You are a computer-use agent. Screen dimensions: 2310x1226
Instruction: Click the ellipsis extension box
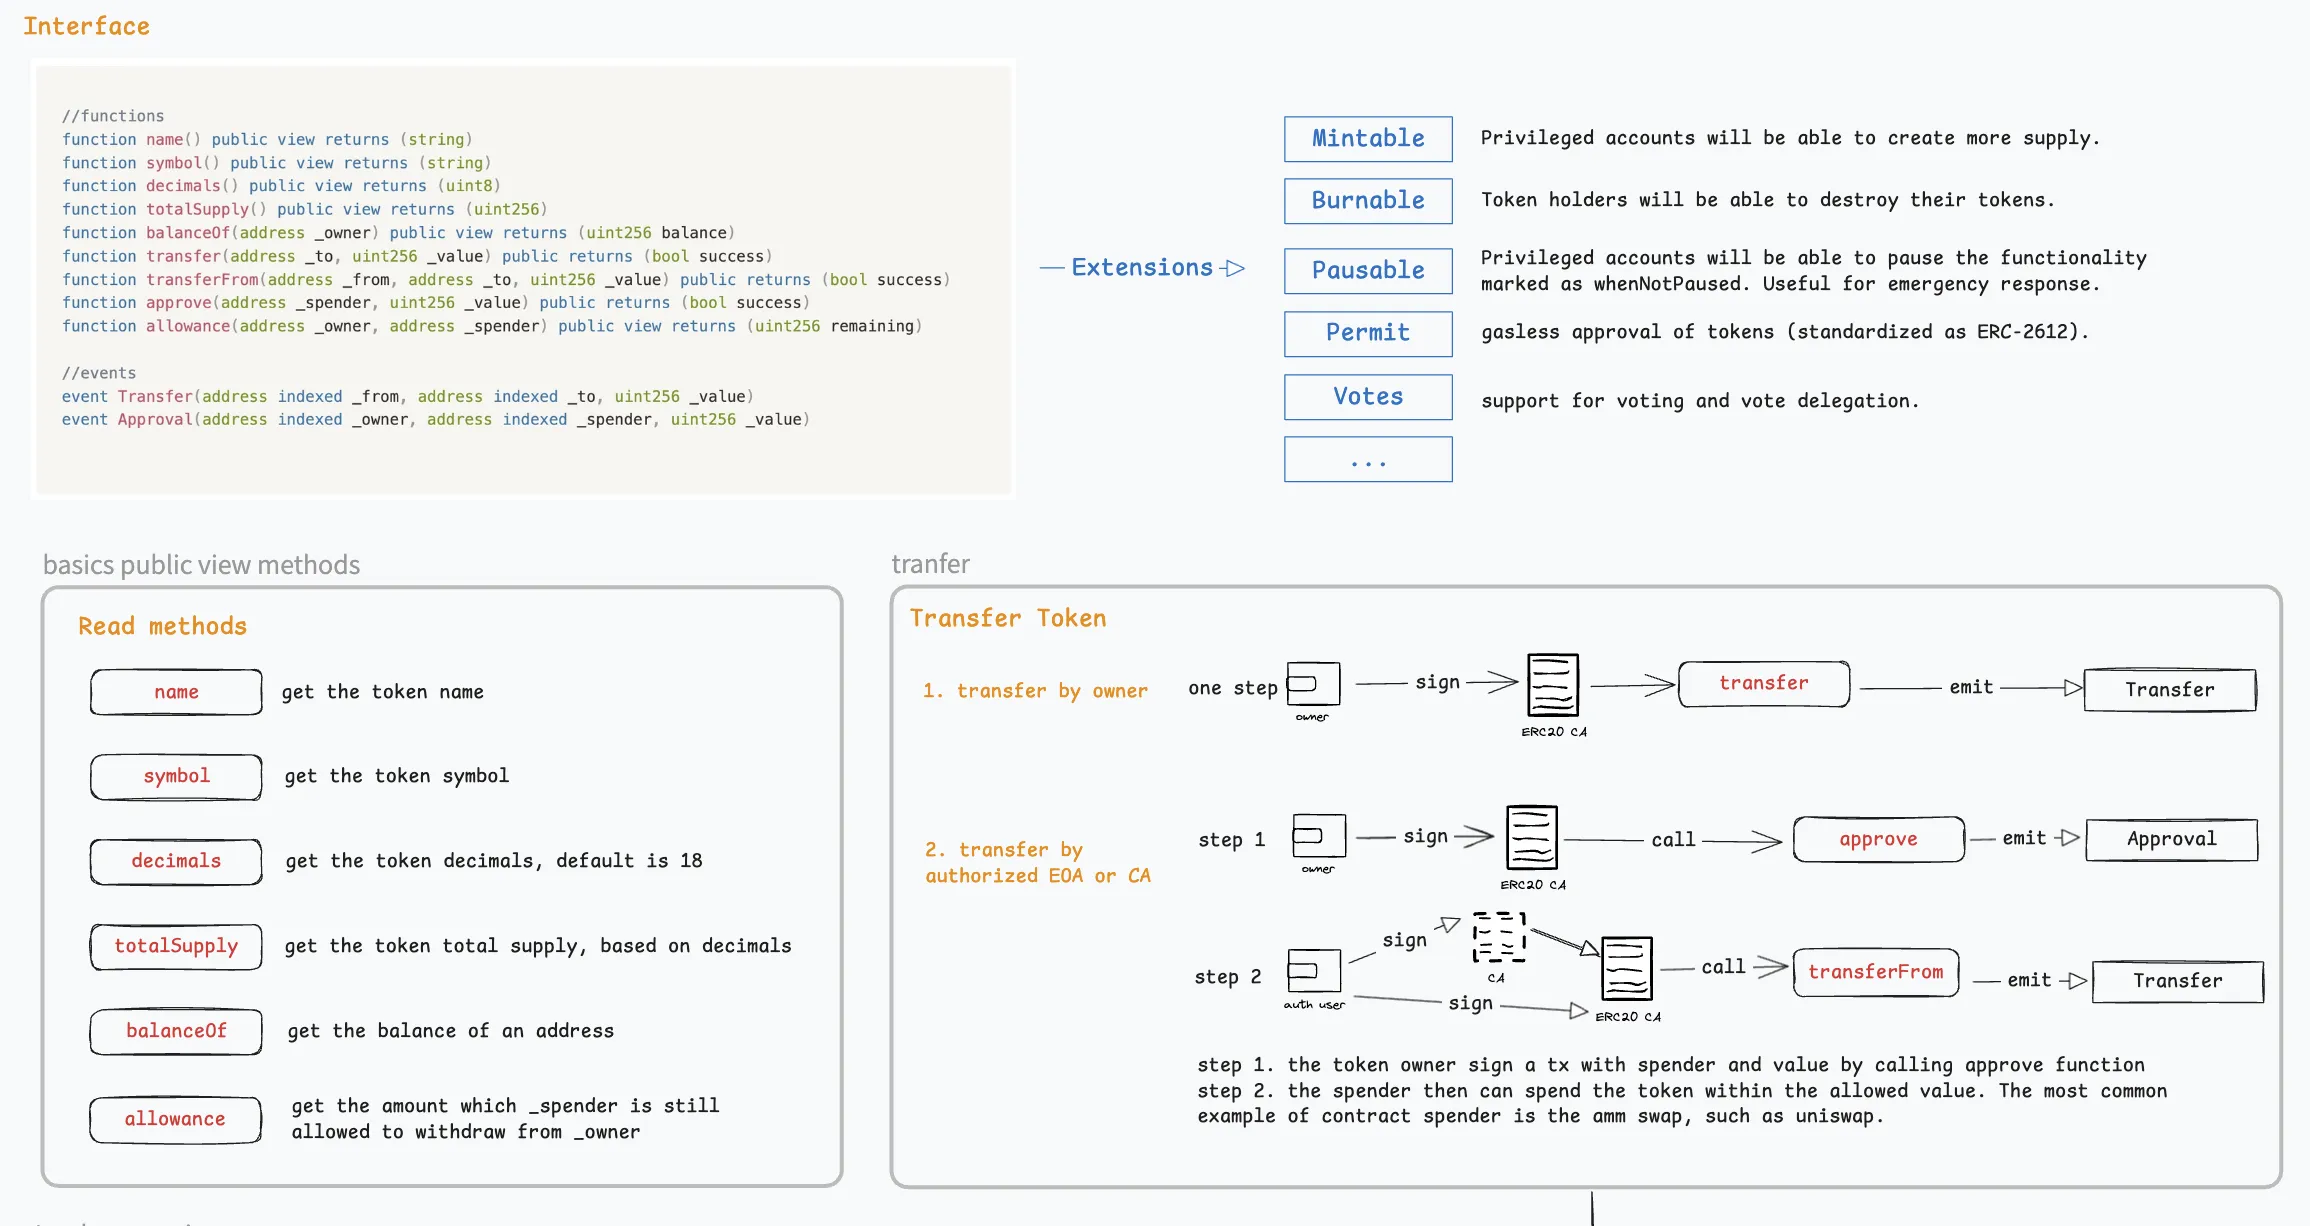1367,460
